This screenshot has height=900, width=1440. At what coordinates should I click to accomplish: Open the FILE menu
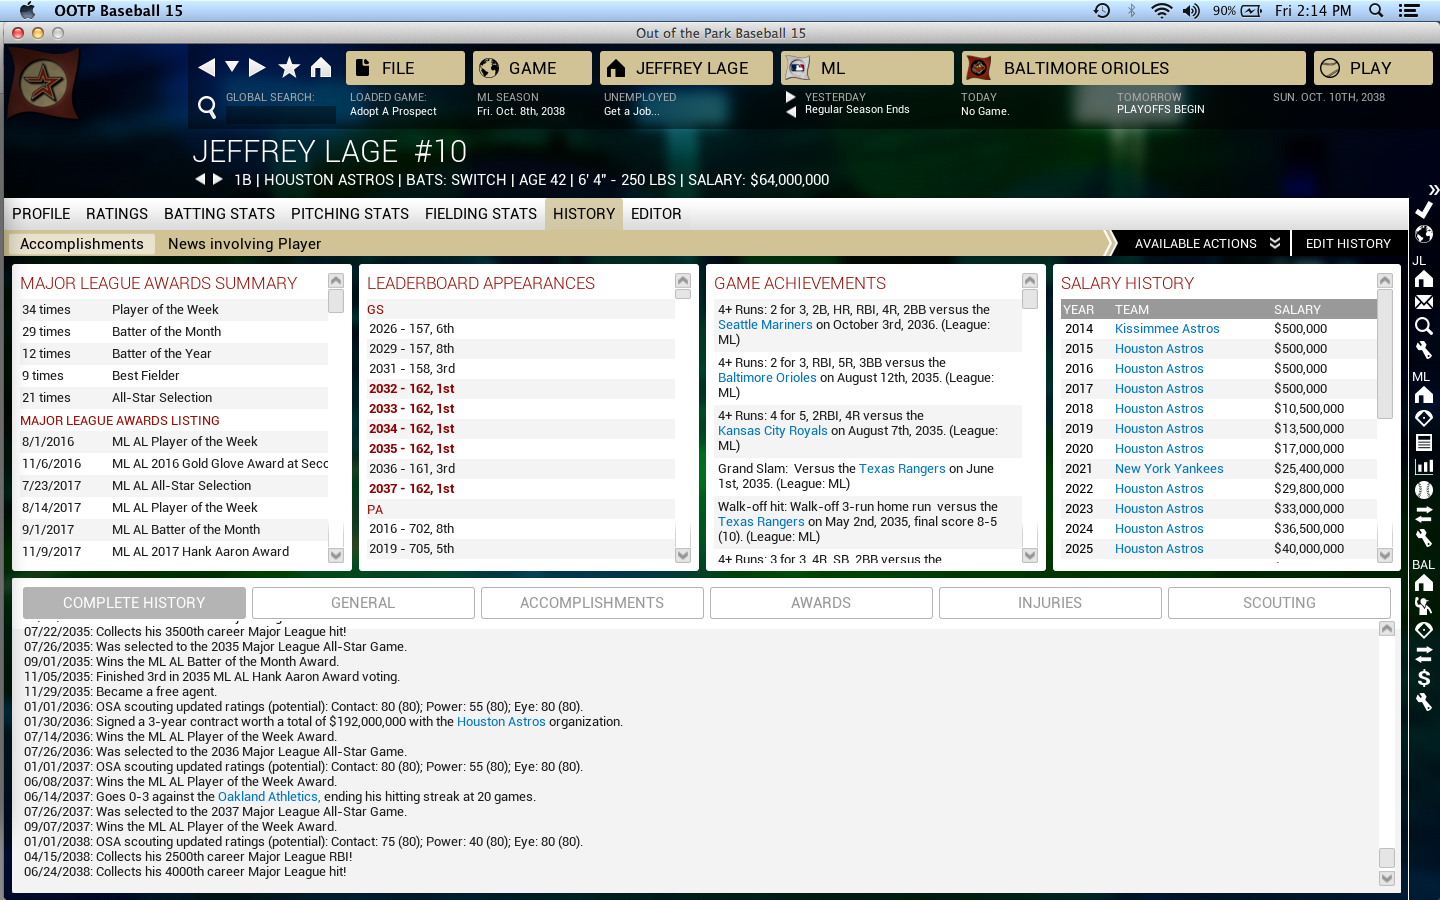[x=405, y=68]
